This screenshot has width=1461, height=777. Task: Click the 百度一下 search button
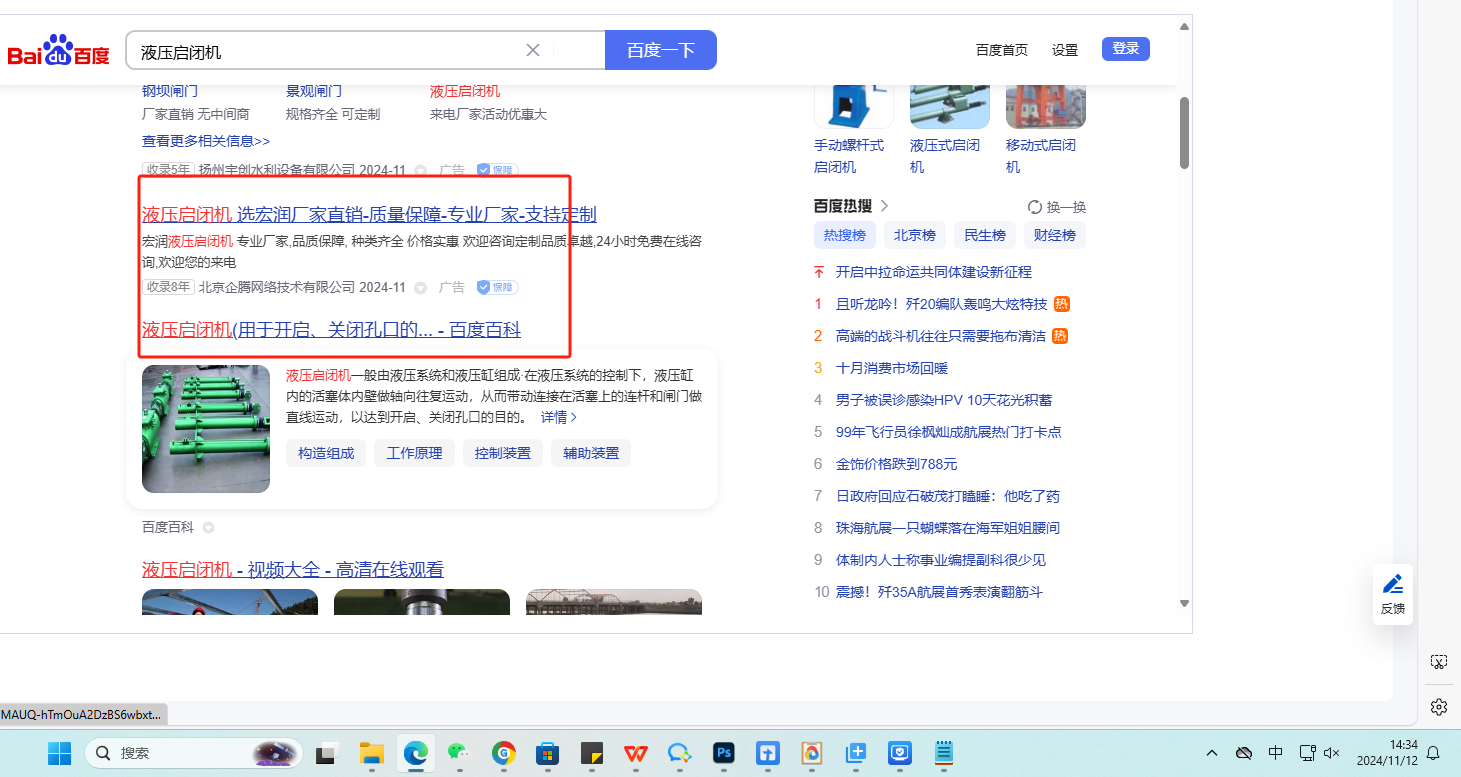660,50
